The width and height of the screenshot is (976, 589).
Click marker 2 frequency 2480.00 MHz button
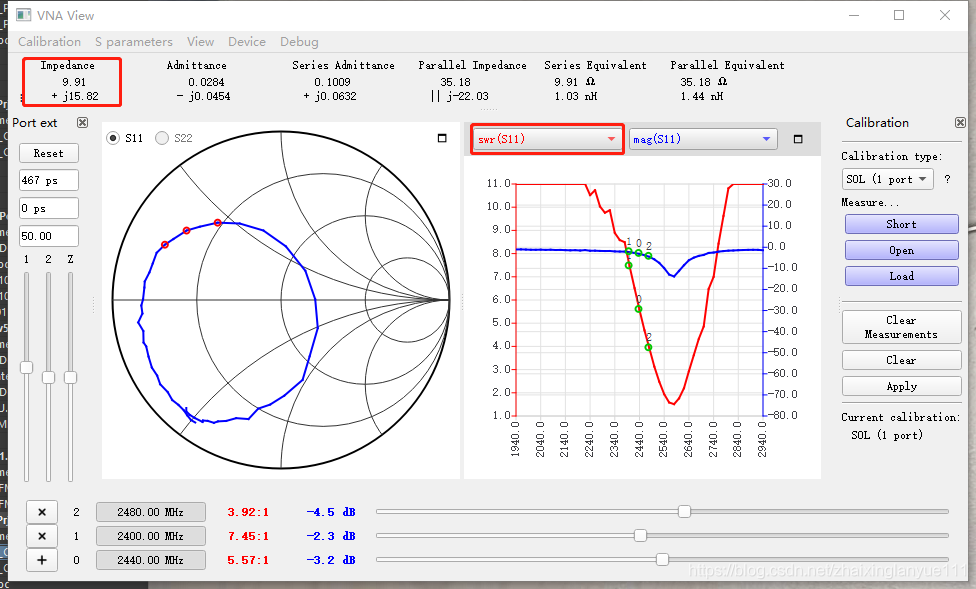[x=151, y=512]
